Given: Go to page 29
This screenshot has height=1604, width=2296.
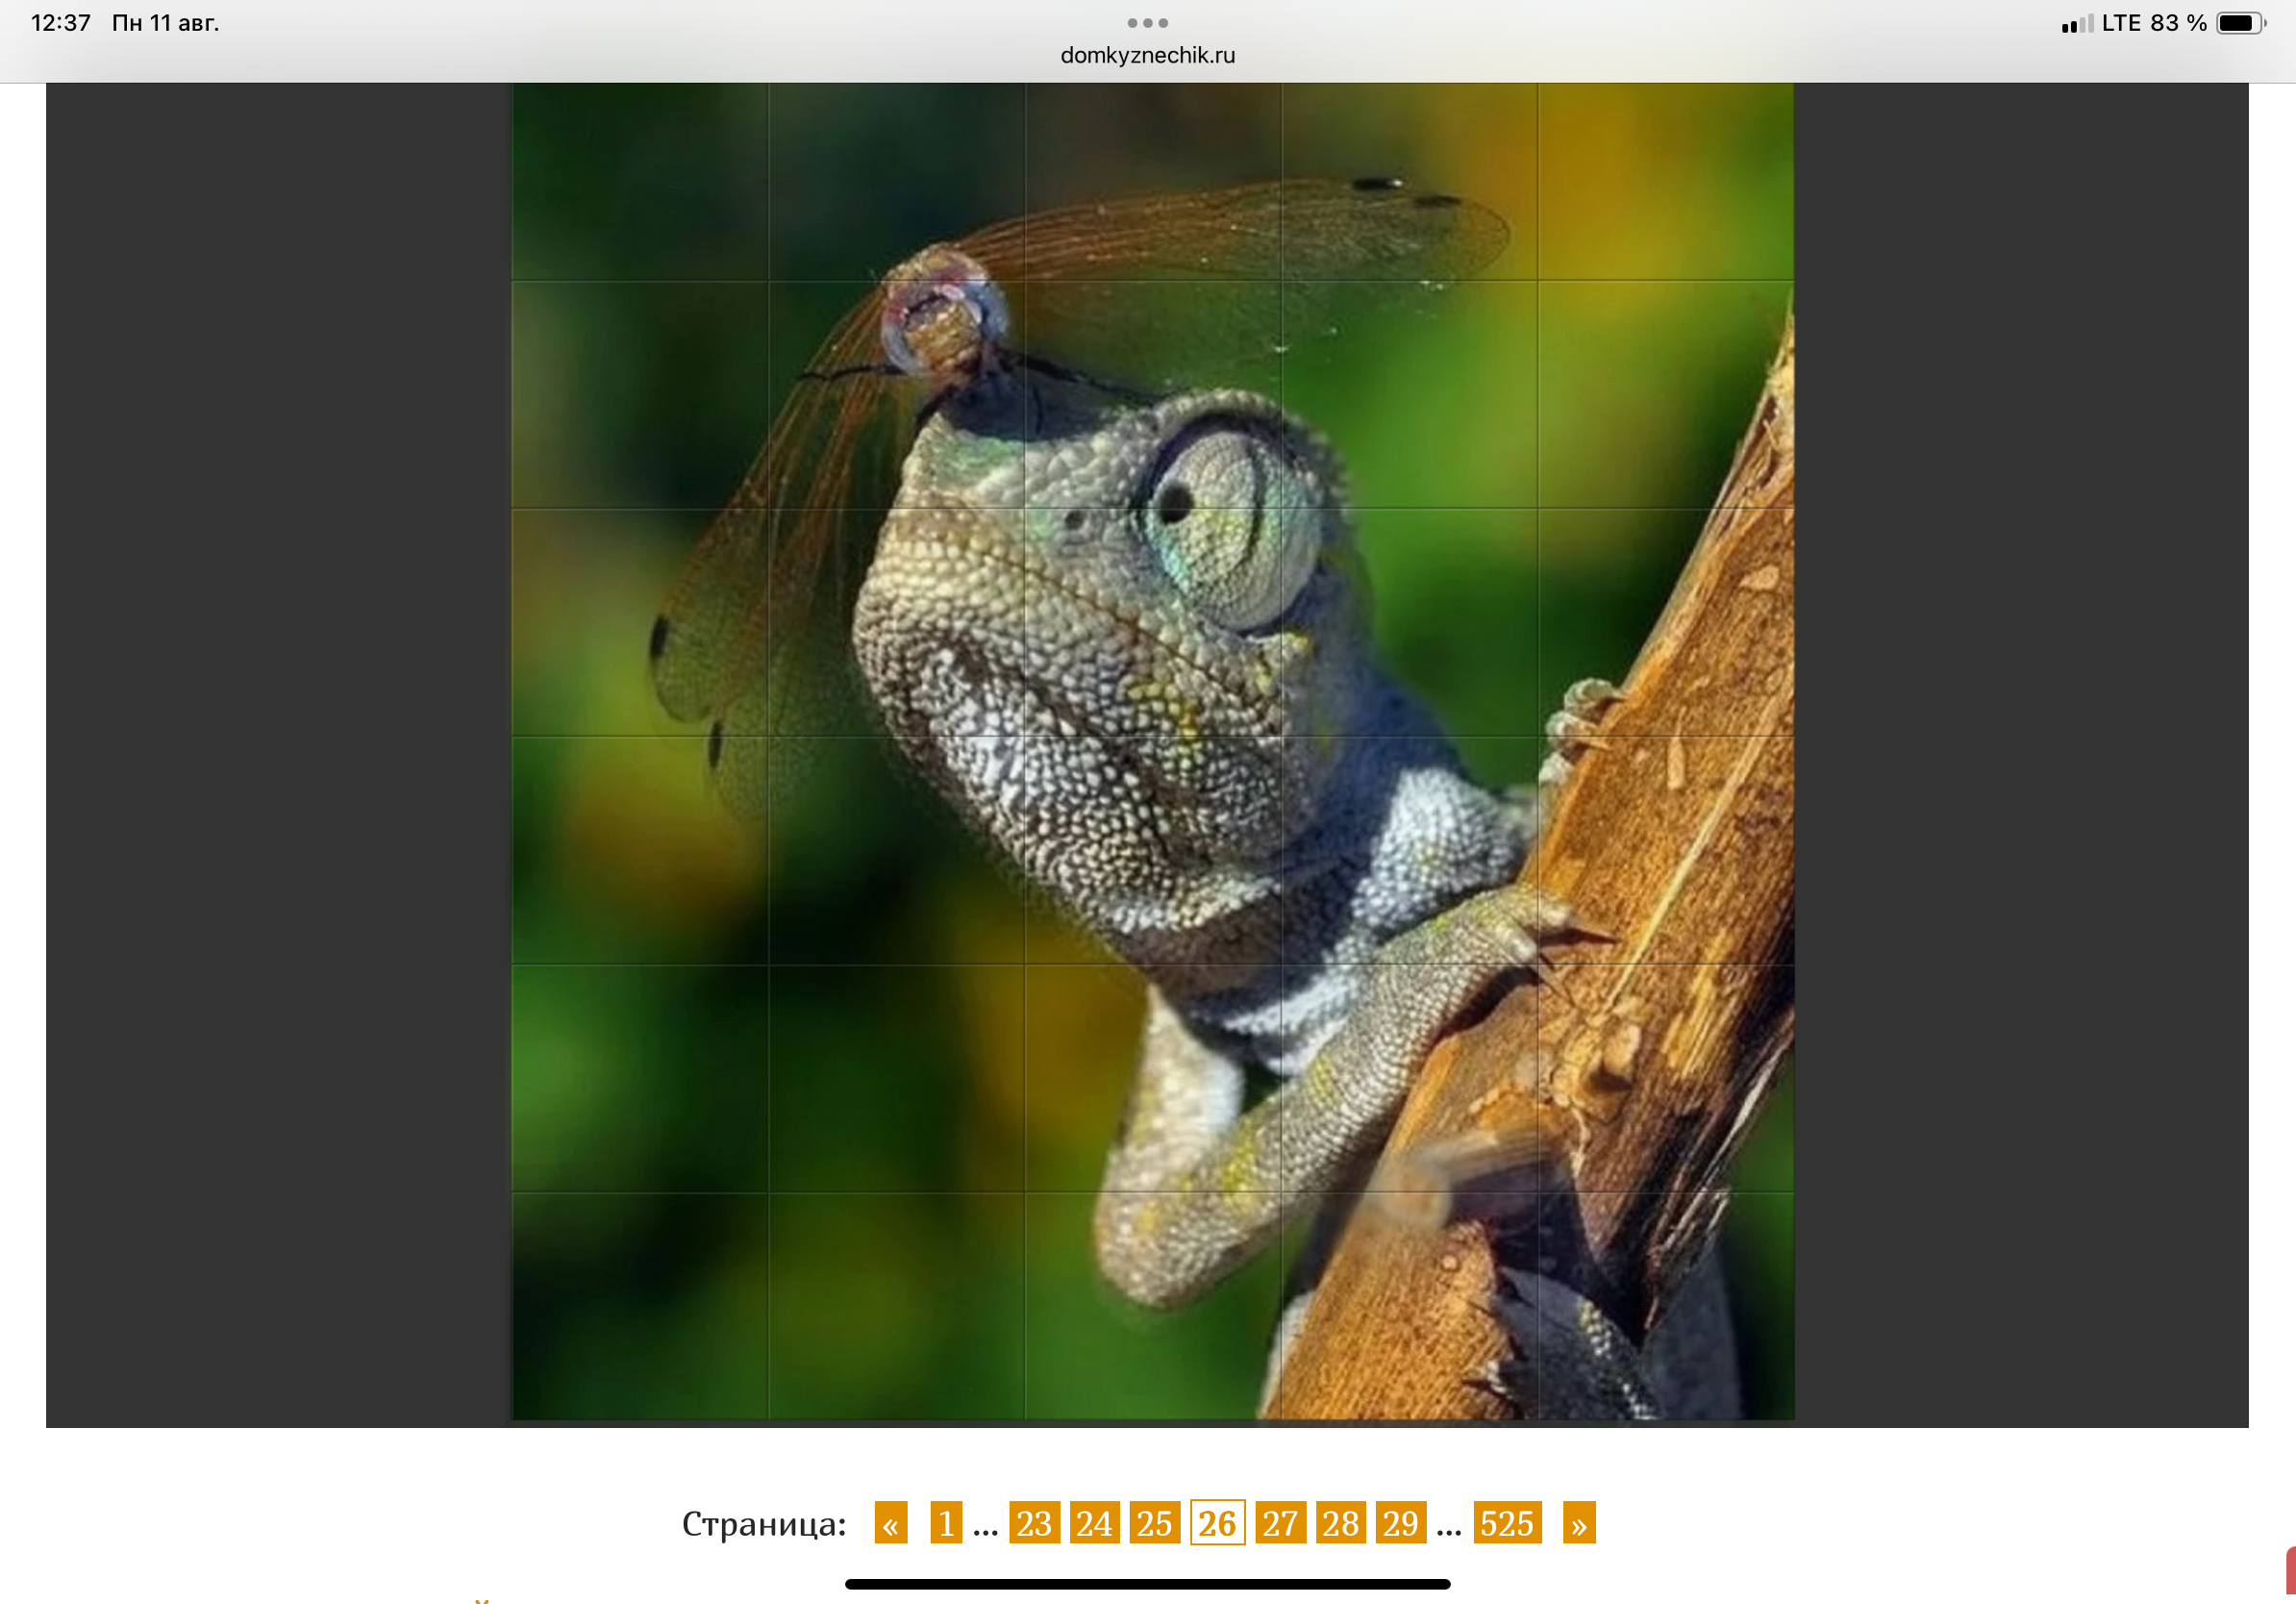Looking at the screenshot, I should pos(1401,1523).
